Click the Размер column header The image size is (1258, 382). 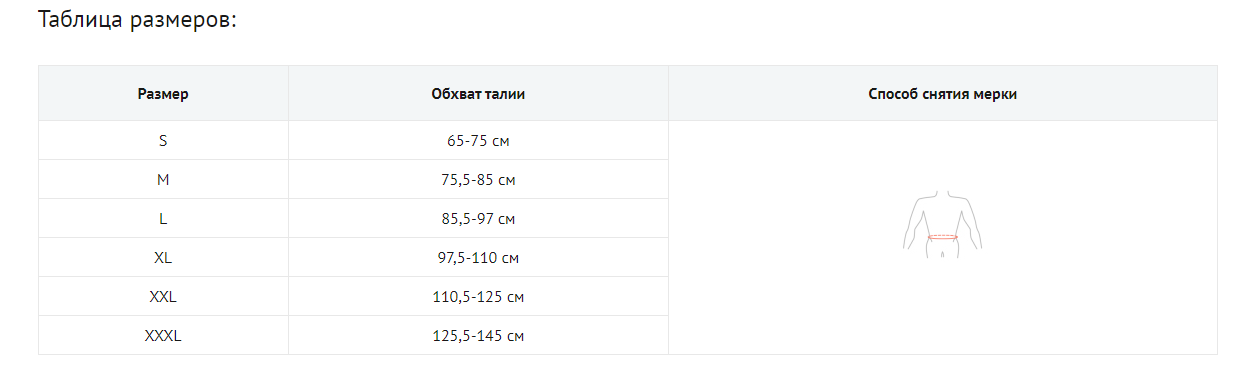(x=163, y=94)
